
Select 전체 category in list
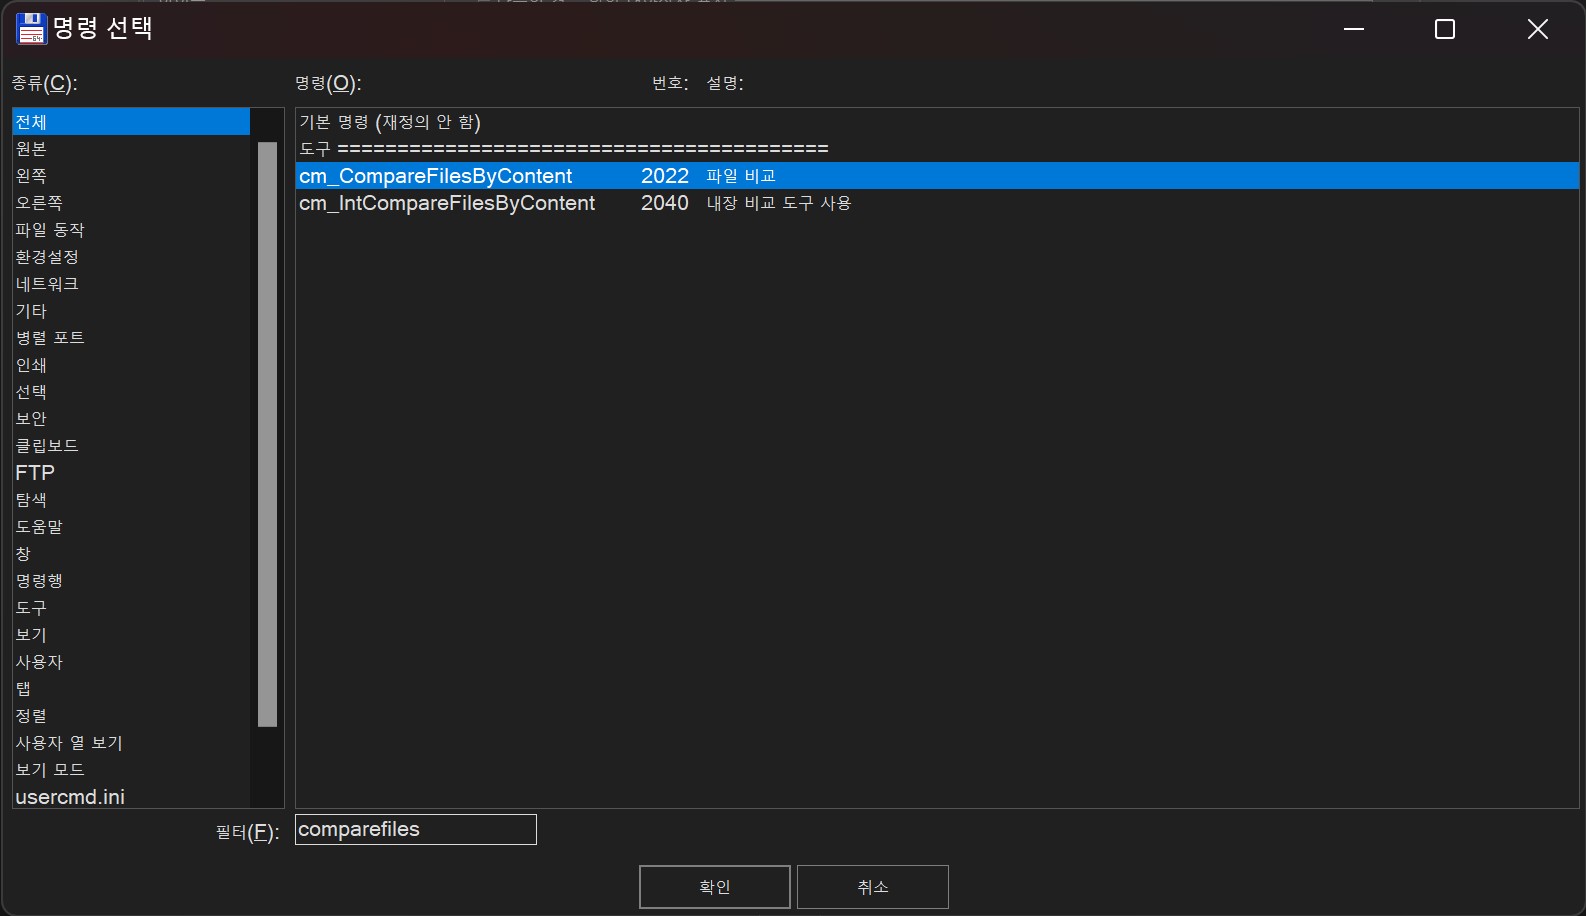(32, 122)
